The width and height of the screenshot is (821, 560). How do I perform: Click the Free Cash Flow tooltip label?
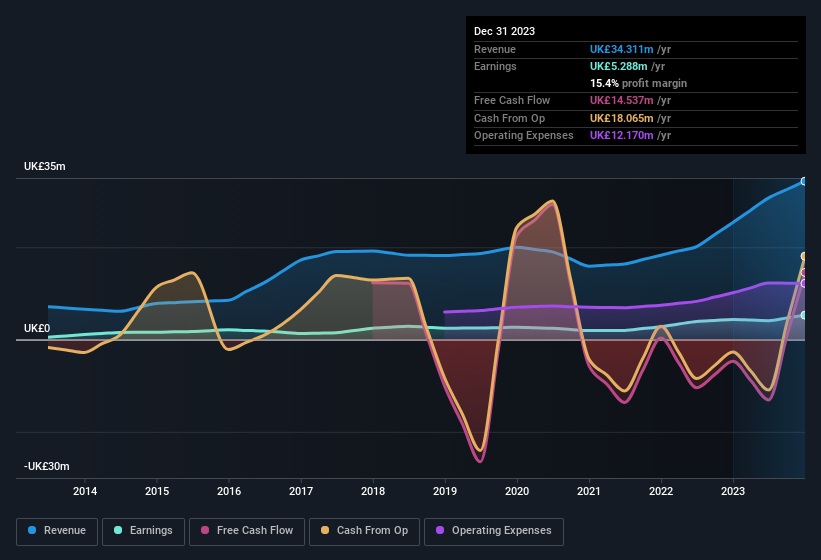click(512, 100)
